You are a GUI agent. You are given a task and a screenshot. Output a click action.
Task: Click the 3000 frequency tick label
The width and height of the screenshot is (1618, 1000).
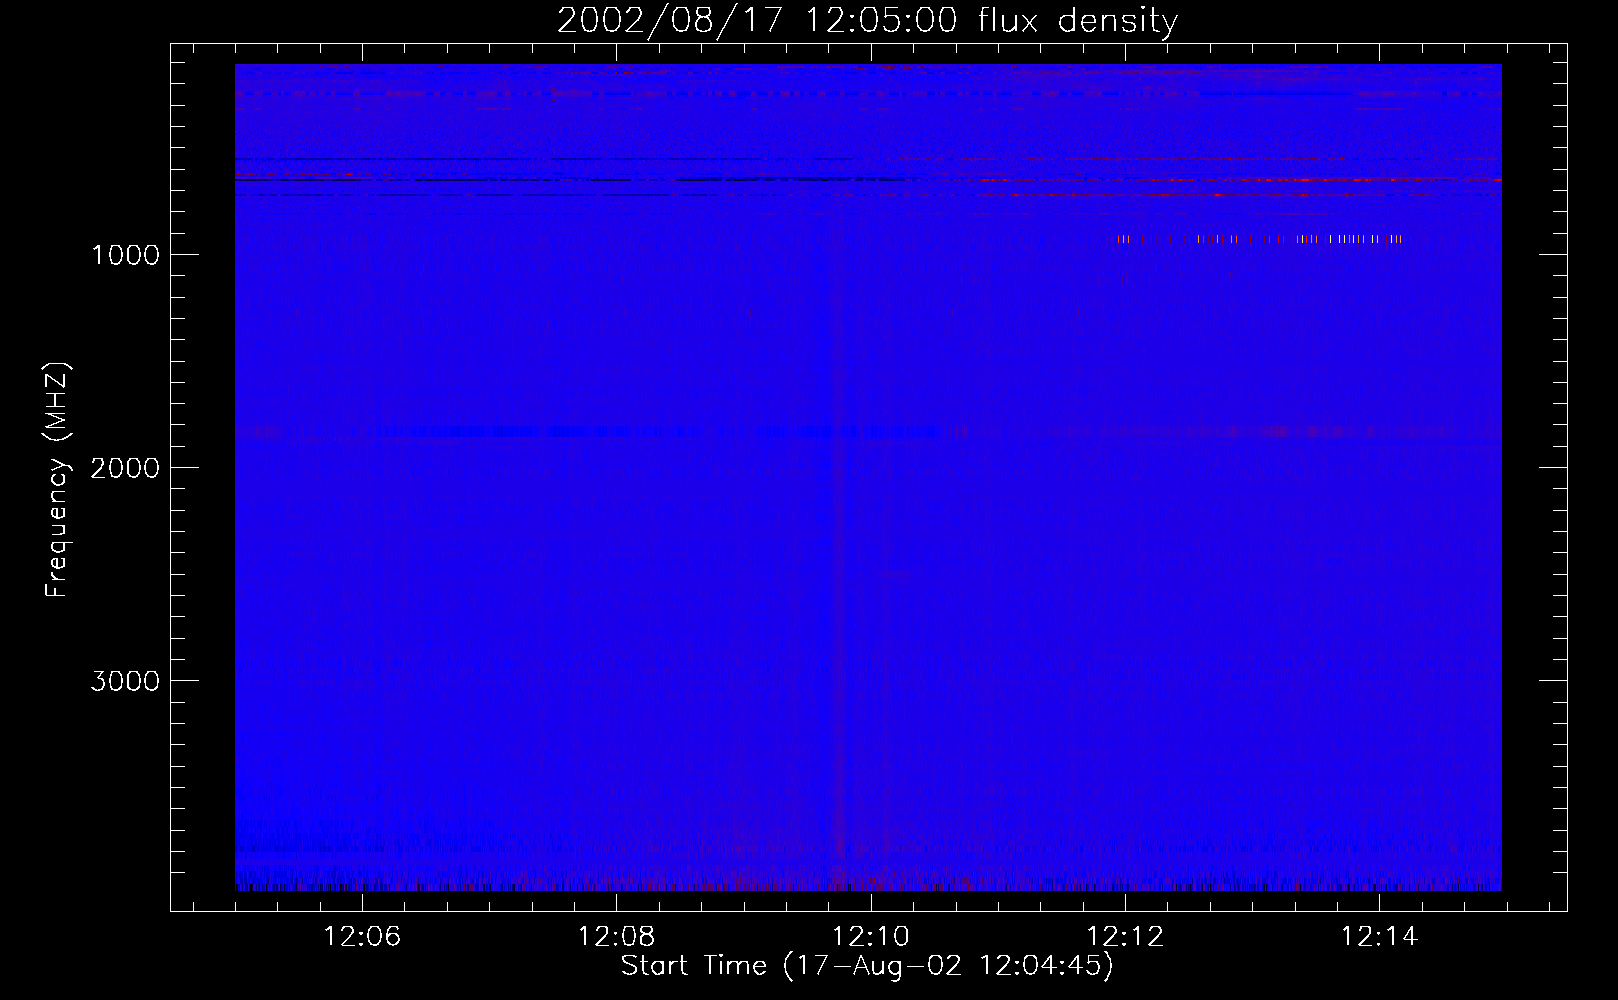(x=125, y=681)
